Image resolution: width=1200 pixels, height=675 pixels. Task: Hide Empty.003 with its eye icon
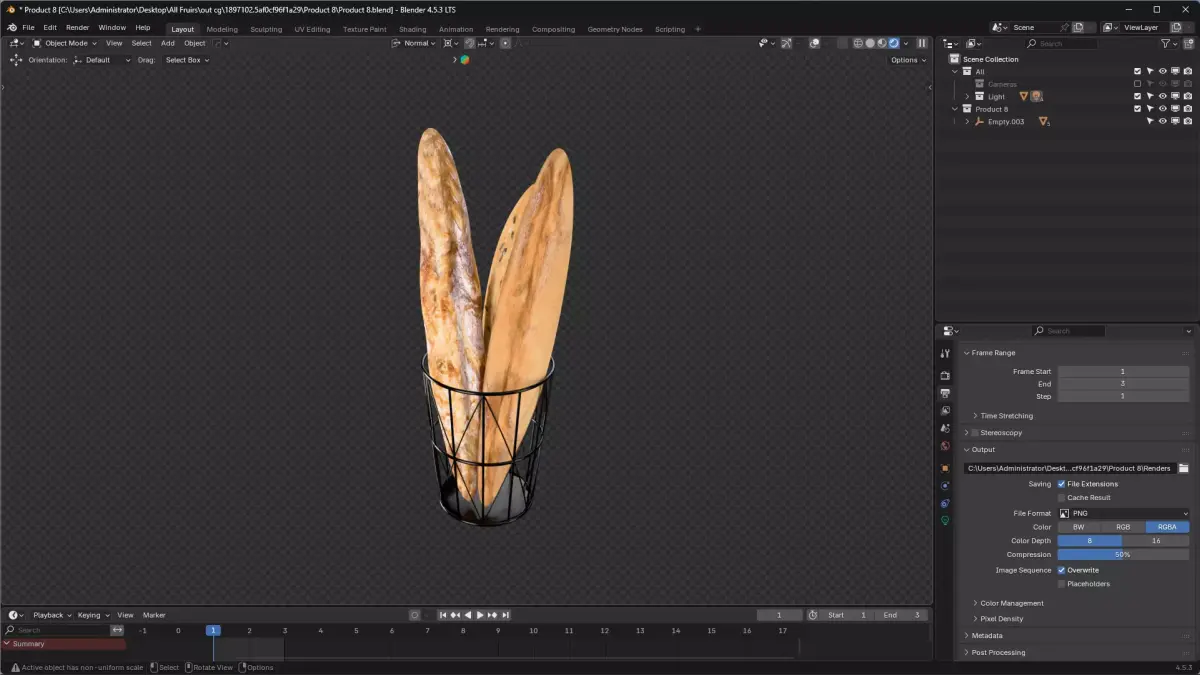click(1163, 122)
